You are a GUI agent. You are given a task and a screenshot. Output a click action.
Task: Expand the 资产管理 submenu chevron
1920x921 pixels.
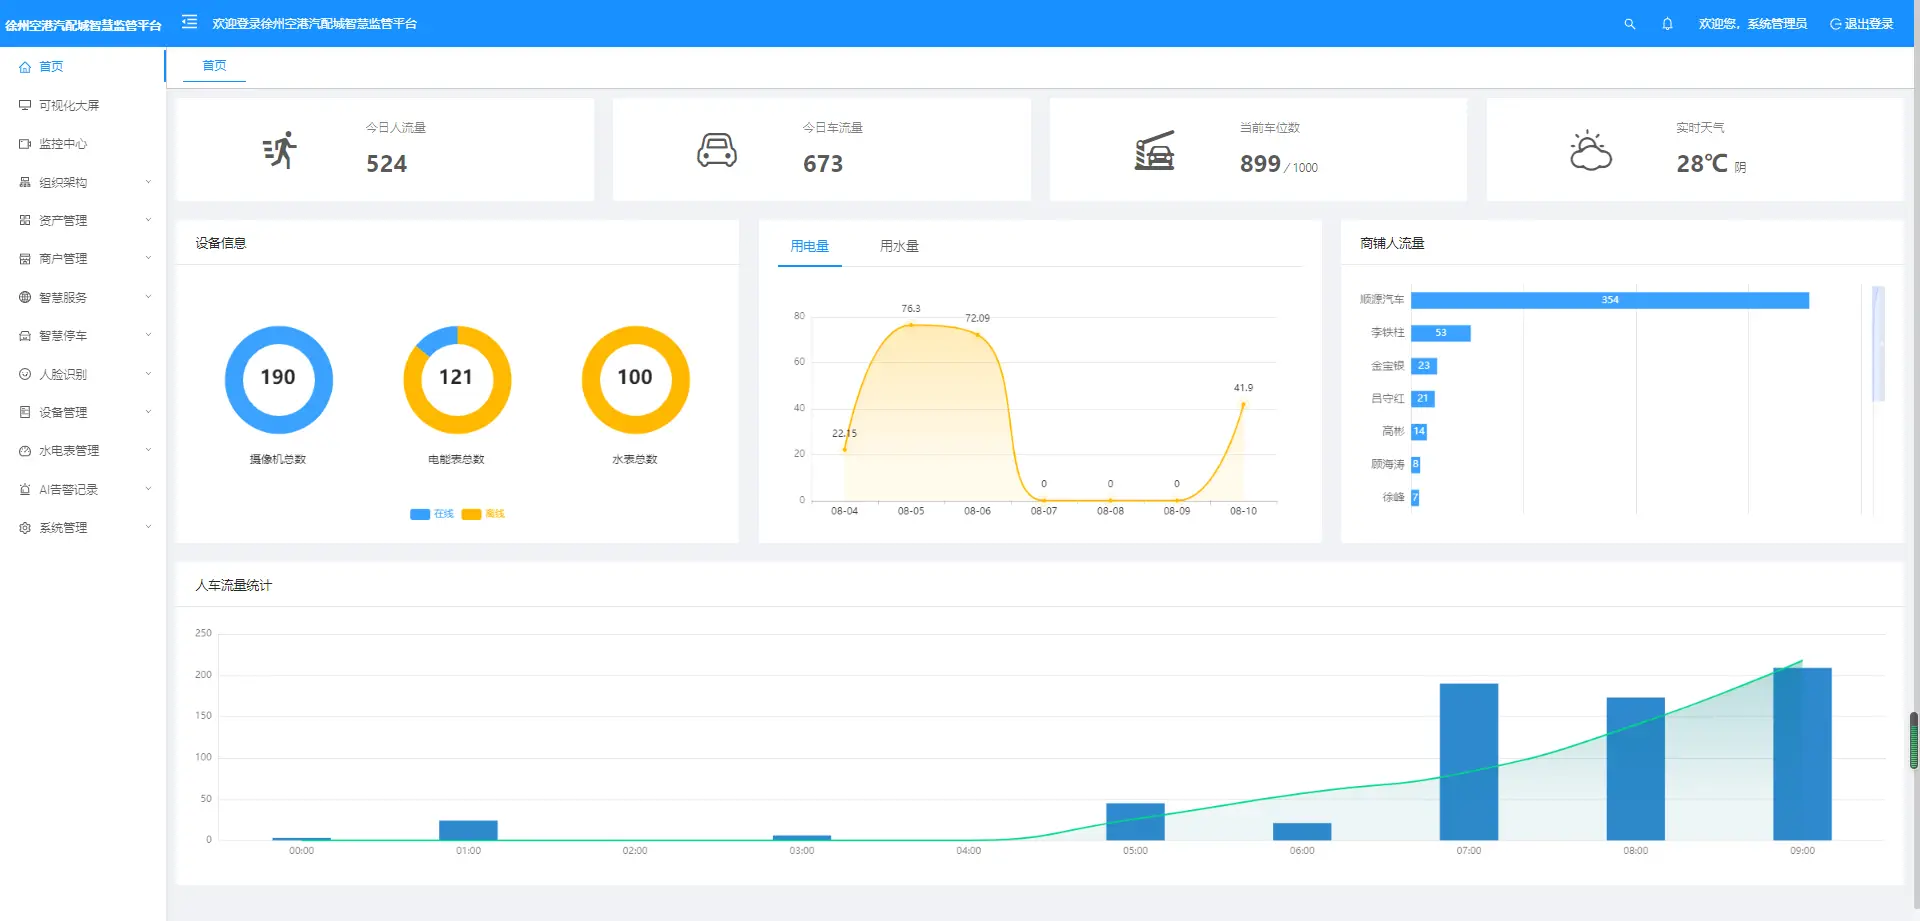click(148, 220)
